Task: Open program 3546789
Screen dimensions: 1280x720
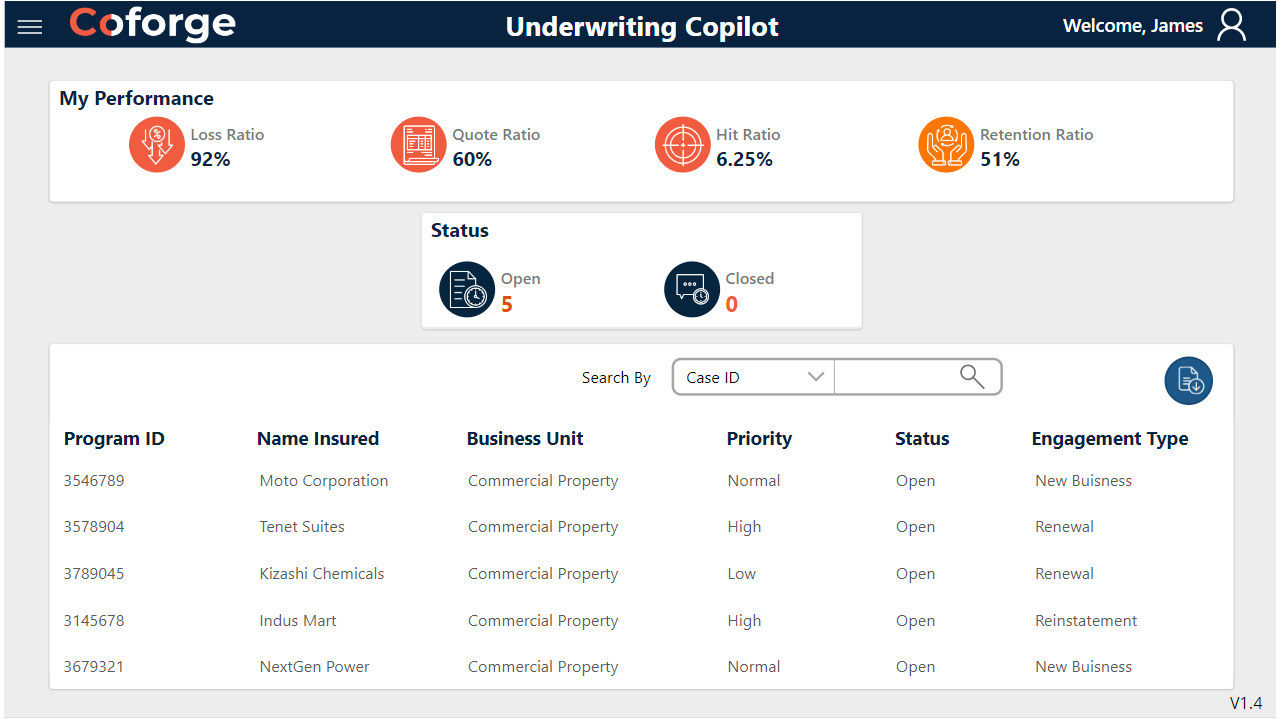Action: [x=94, y=481]
